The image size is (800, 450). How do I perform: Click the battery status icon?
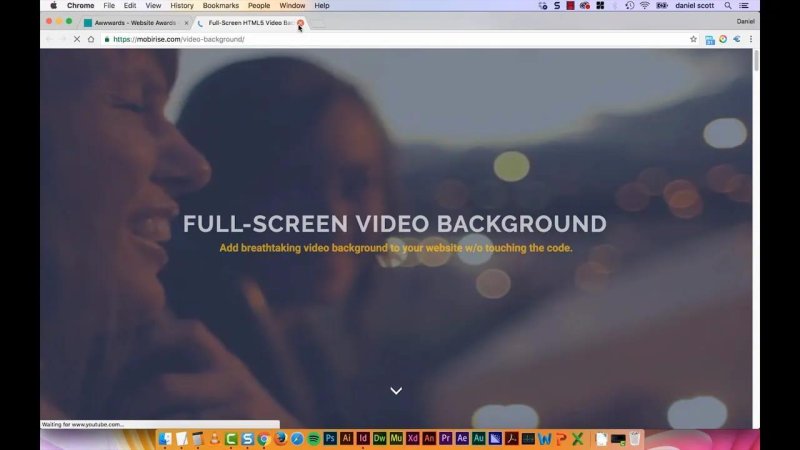[662, 6]
